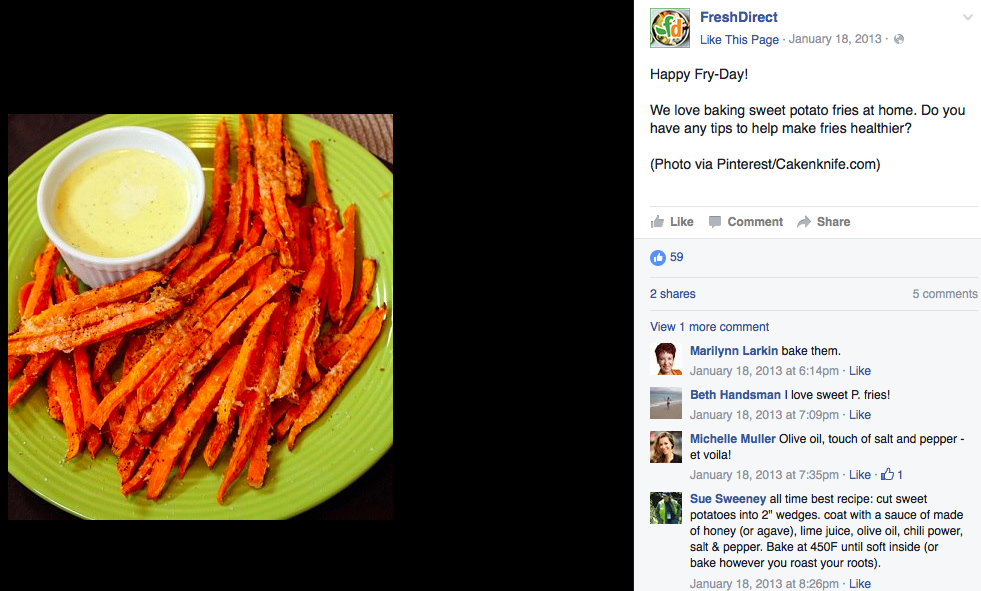Image resolution: width=981 pixels, height=591 pixels.
Task: Click the globe public audience icon
Action: [x=899, y=39]
